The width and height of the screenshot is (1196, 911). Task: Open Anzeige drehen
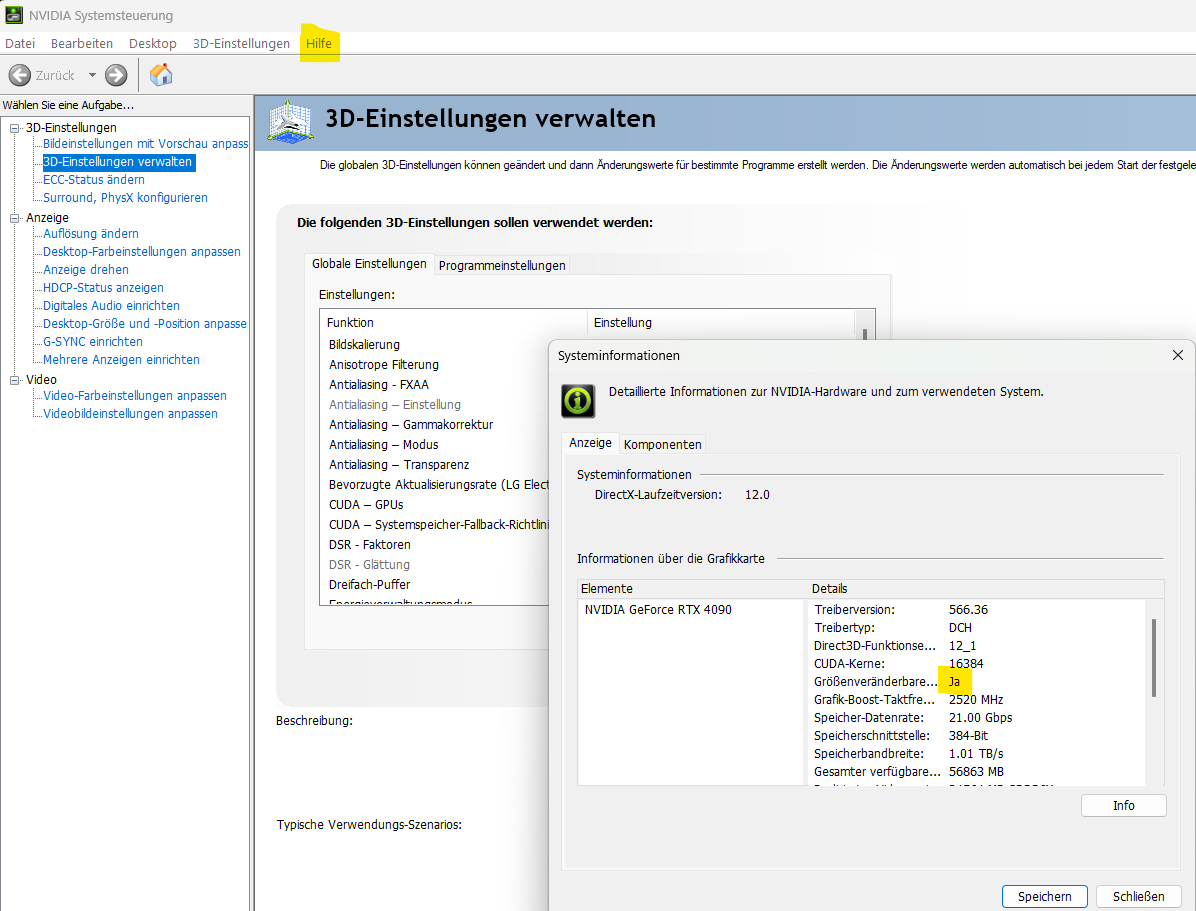tap(85, 269)
